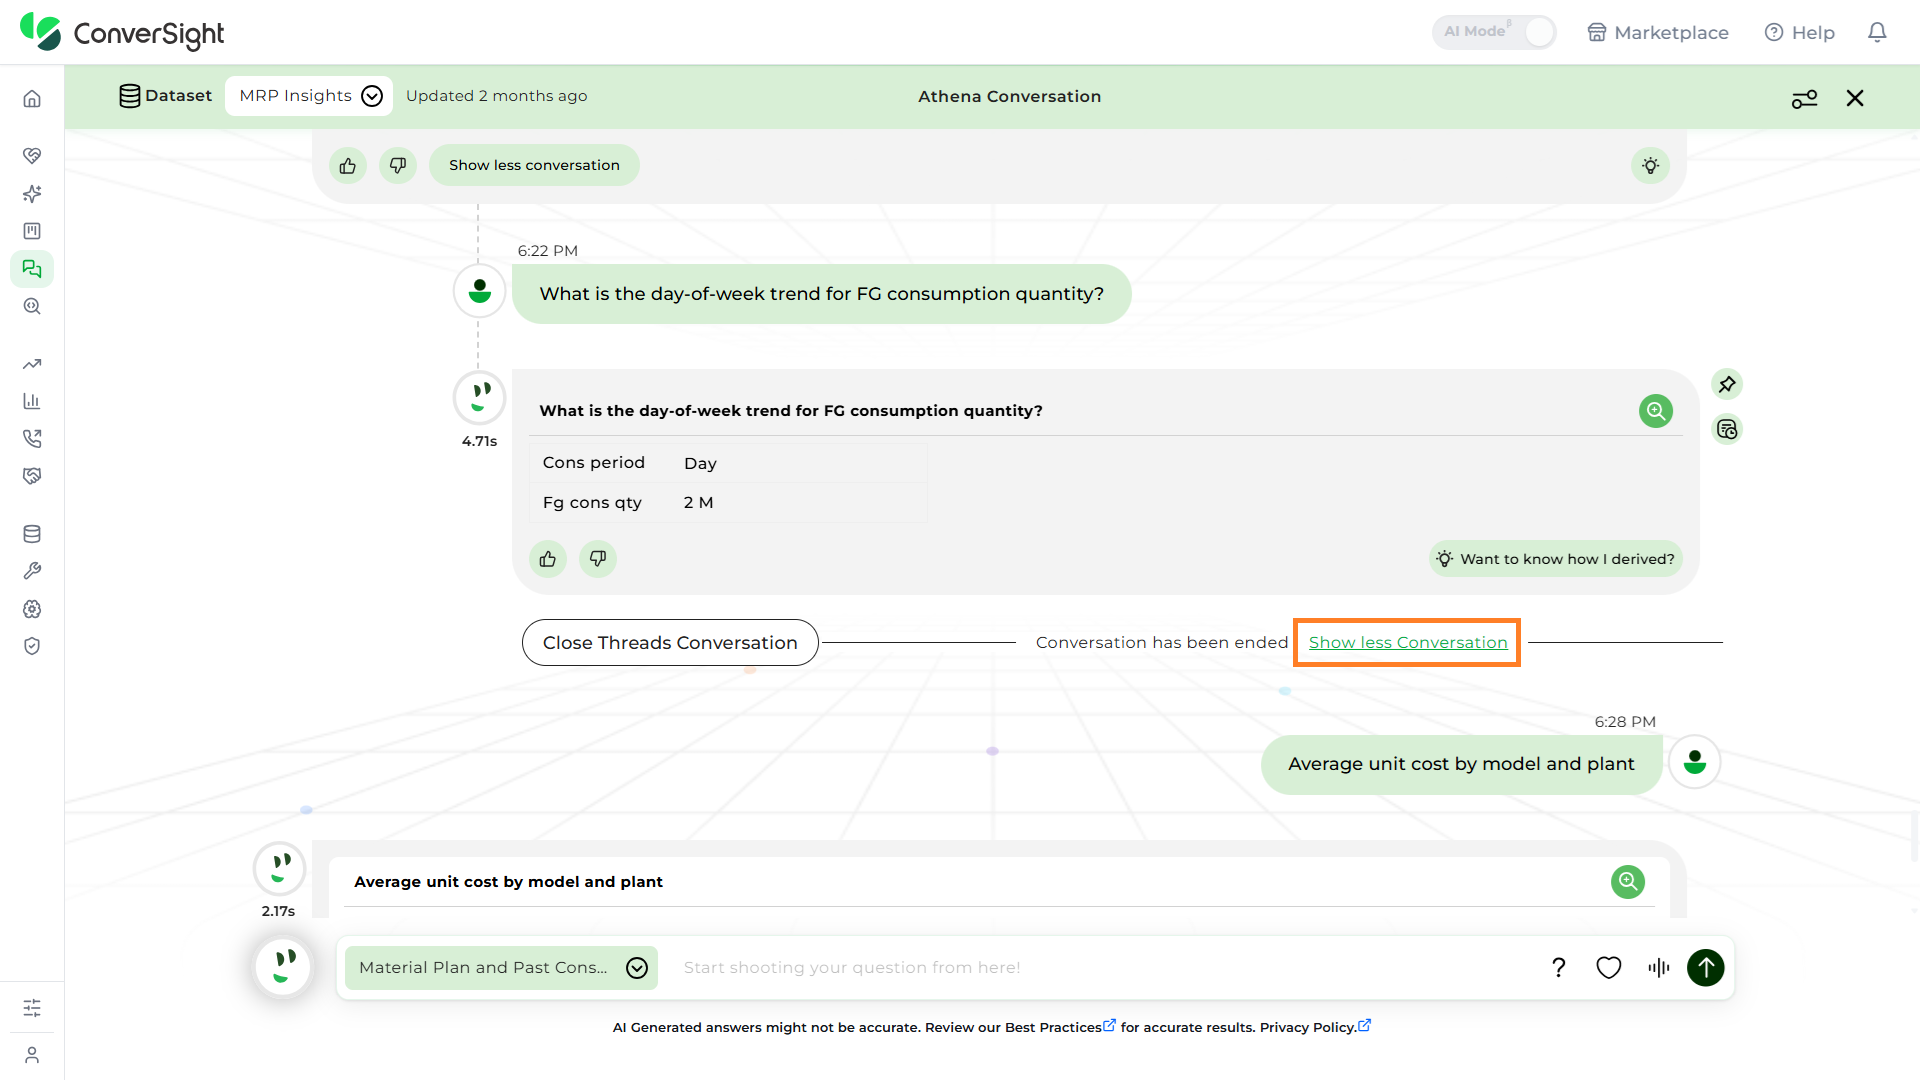
Task: Open the wrench tools icon in the sidebar
Action: click(32, 571)
